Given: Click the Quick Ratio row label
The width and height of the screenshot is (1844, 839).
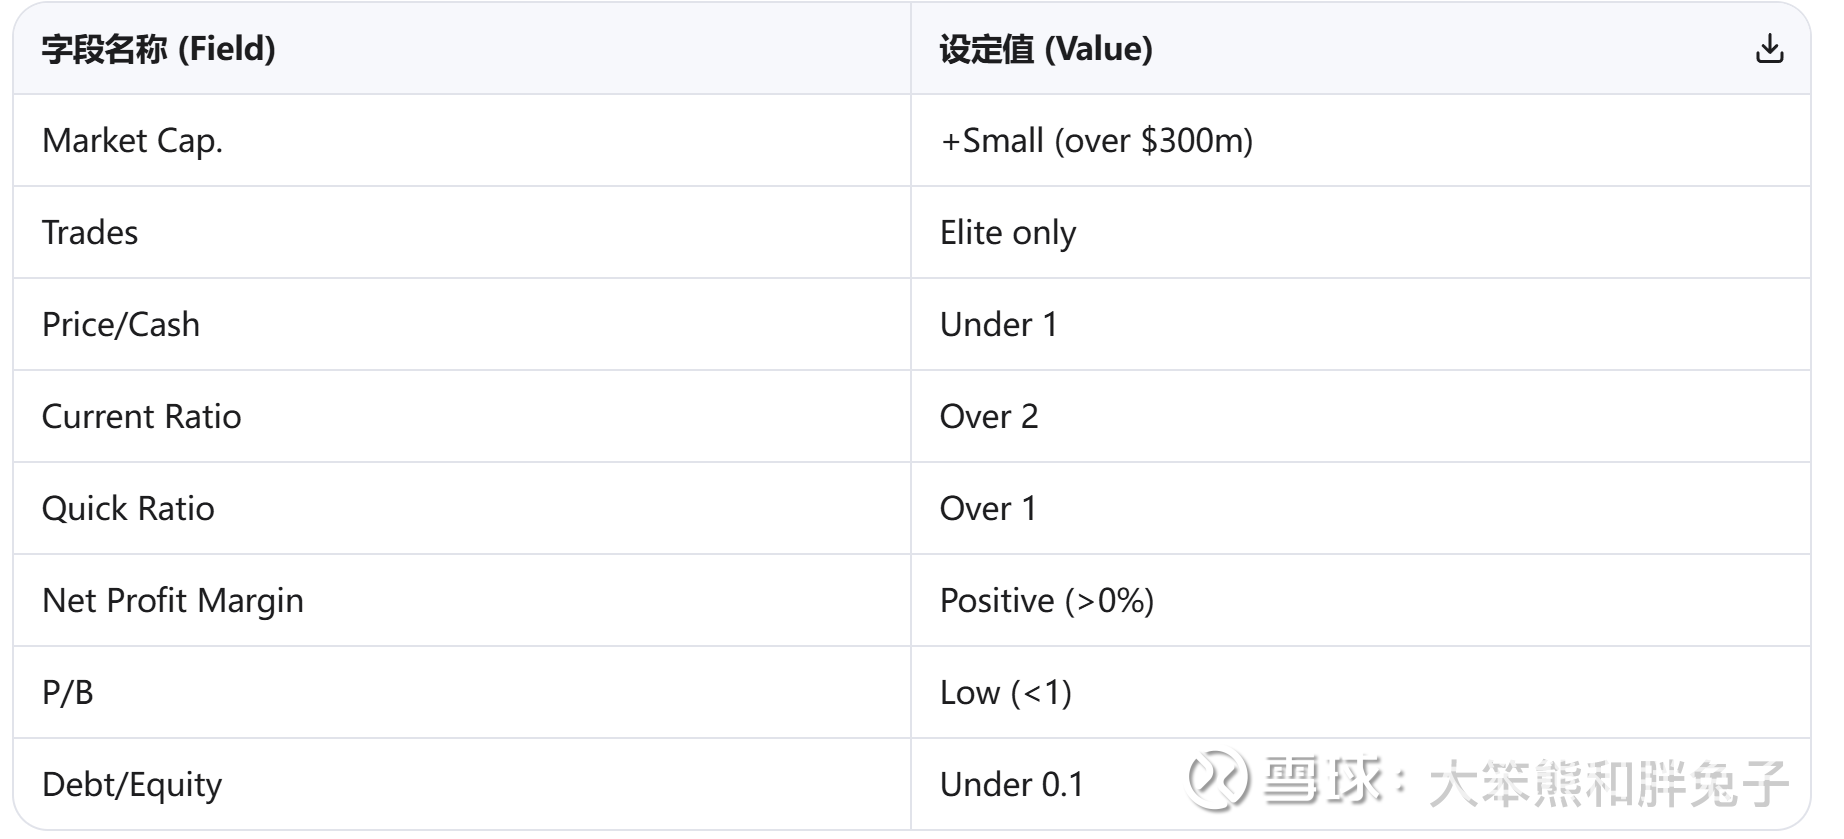Looking at the screenshot, I should click(128, 509).
